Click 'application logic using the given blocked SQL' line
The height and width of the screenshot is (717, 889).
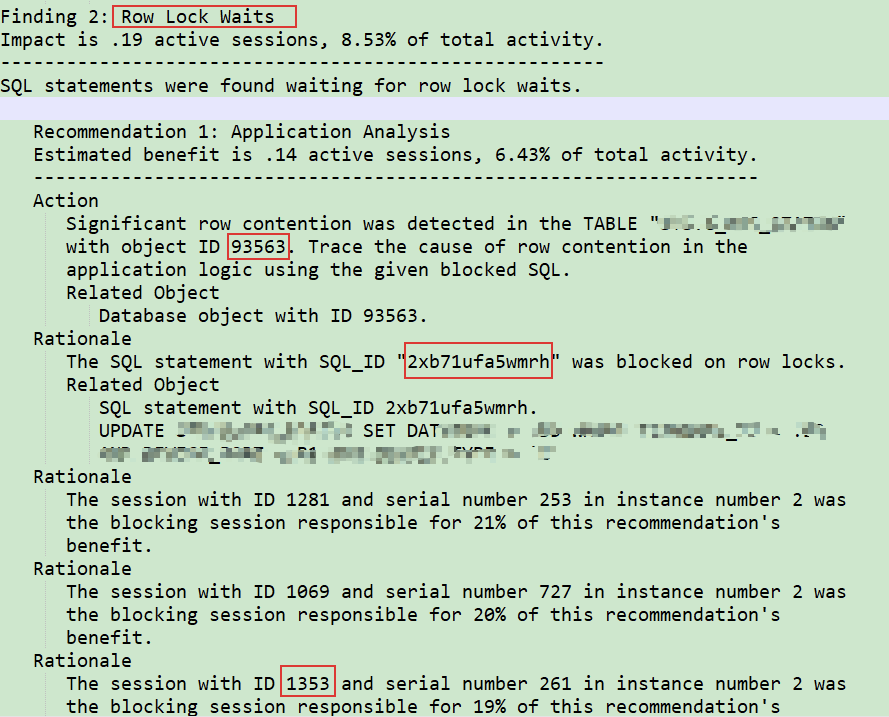(x=318, y=270)
